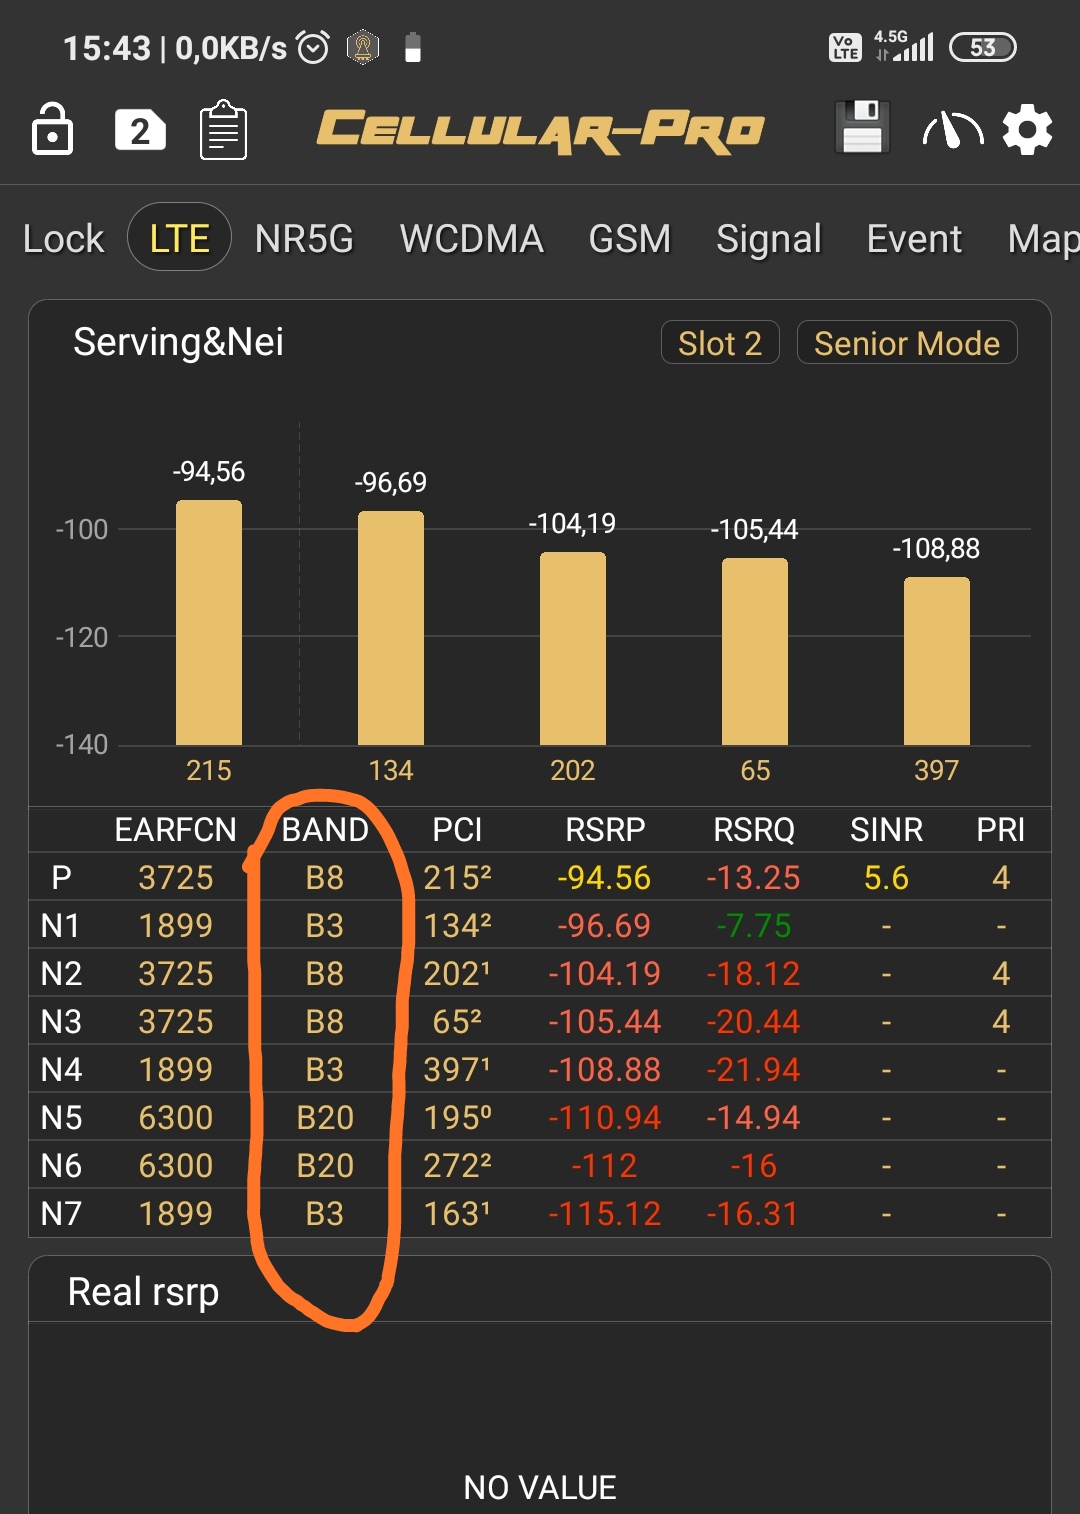The height and width of the screenshot is (1514, 1080).
Task: Select the bar for PCI 397
Action: click(x=937, y=661)
